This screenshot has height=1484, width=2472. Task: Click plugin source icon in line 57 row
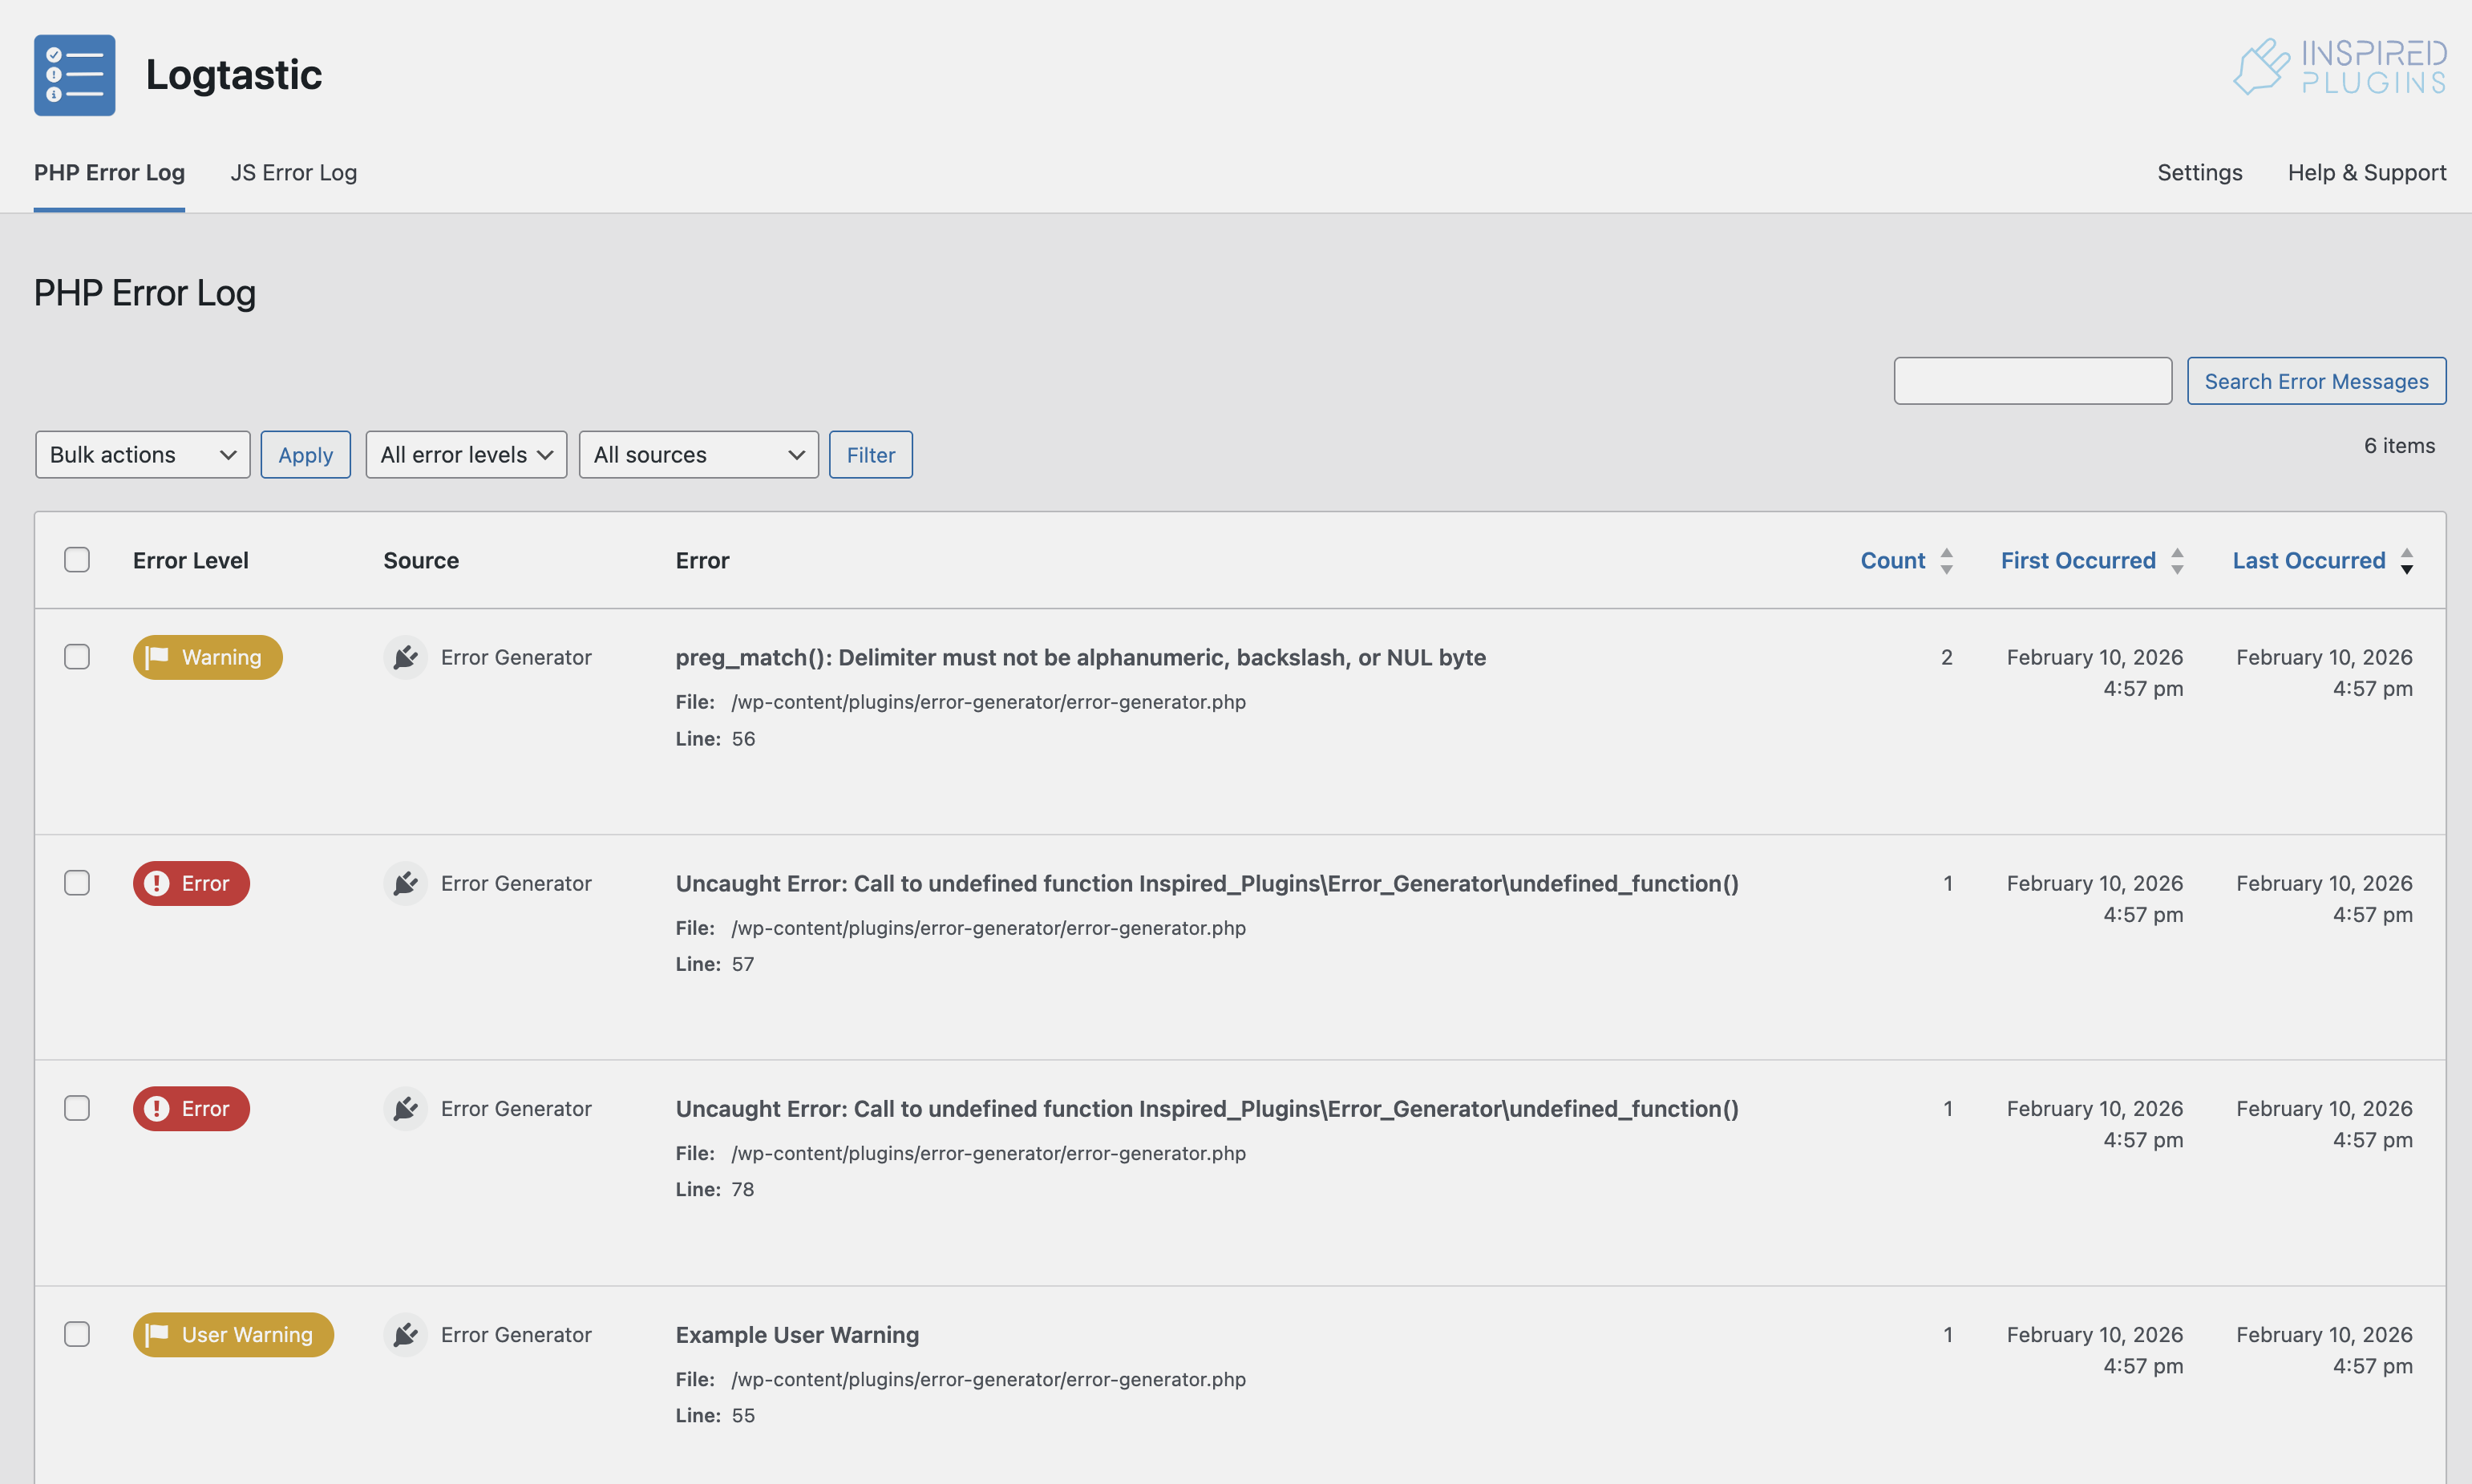click(405, 883)
